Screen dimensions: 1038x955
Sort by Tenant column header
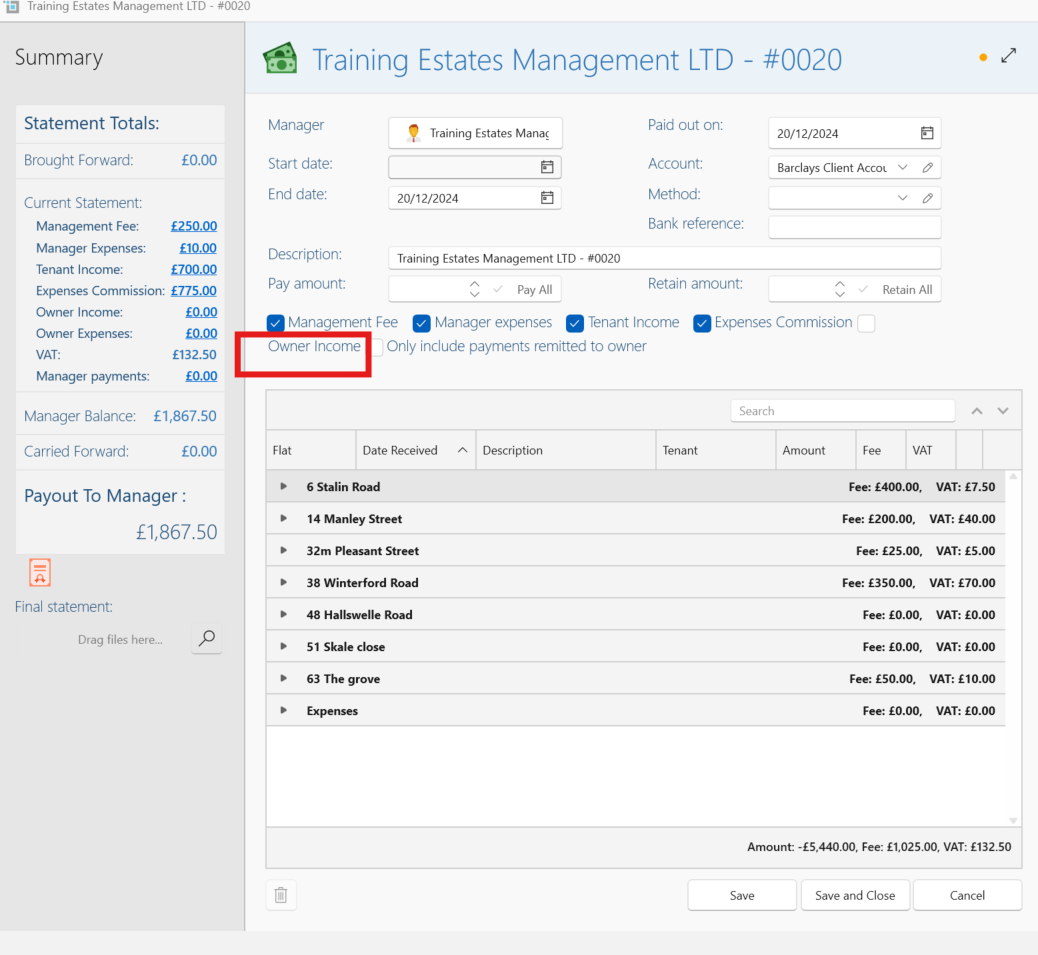tap(716, 450)
